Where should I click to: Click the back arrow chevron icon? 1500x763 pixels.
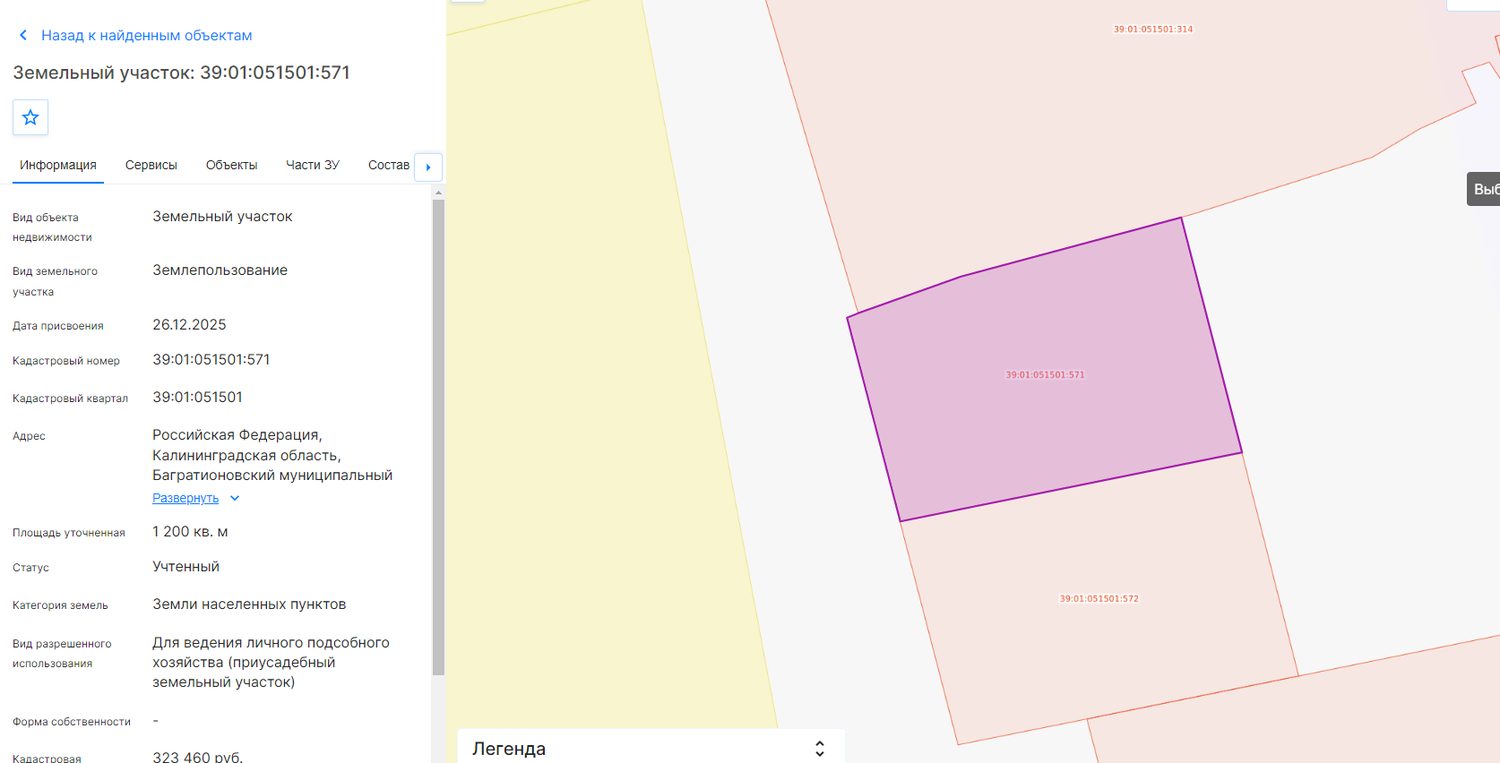click(23, 35)
